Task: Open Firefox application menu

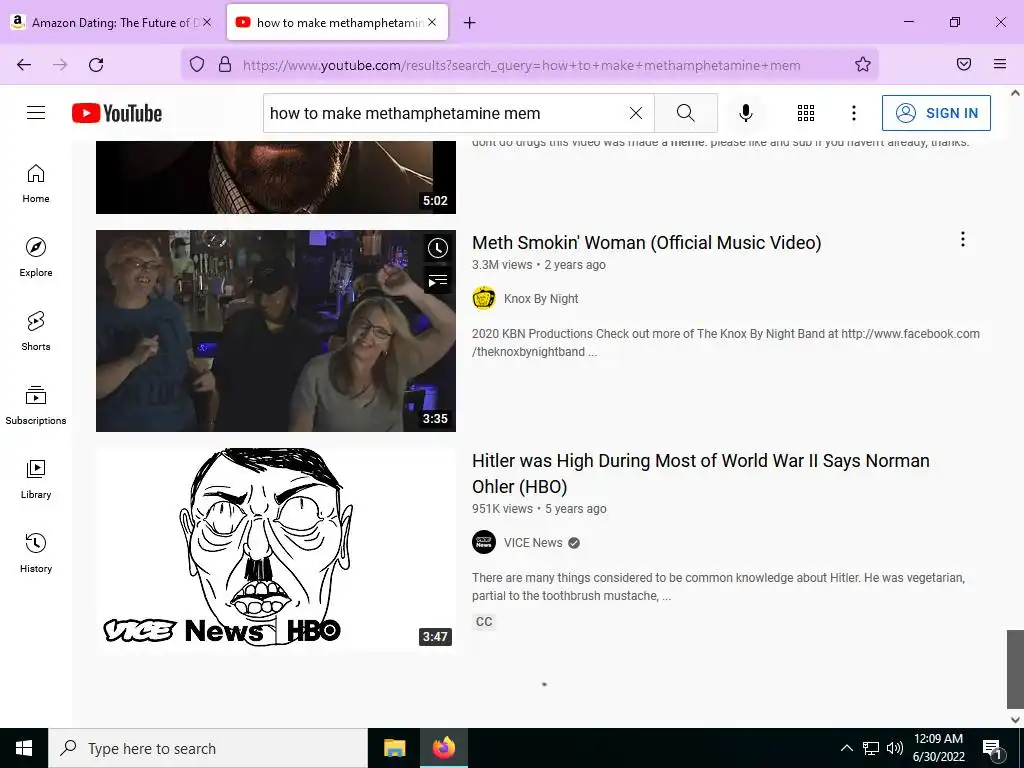Action: pos(1000,64)
